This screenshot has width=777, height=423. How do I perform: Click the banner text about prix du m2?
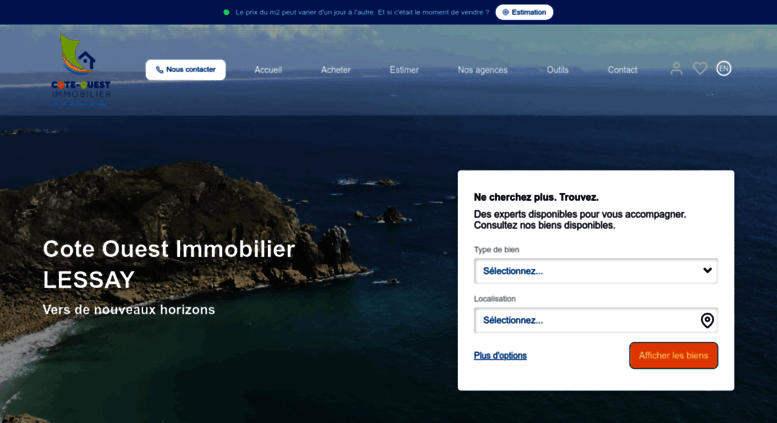tap(362, 12)
